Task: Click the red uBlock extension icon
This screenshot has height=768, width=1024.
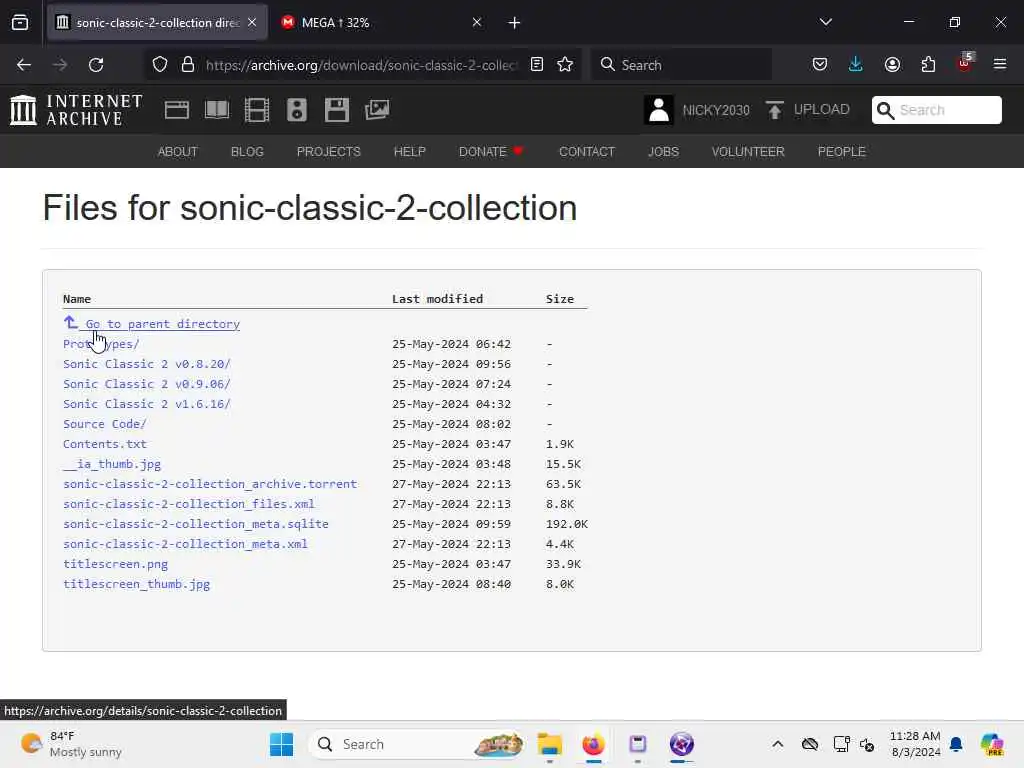Action: pos(965,63)
